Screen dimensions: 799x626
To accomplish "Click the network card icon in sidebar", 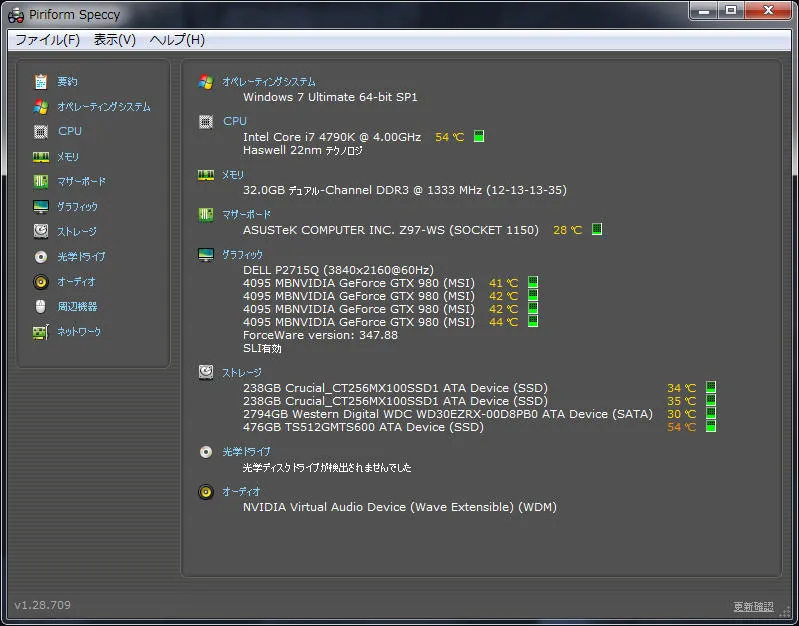I will click(40, 332).
